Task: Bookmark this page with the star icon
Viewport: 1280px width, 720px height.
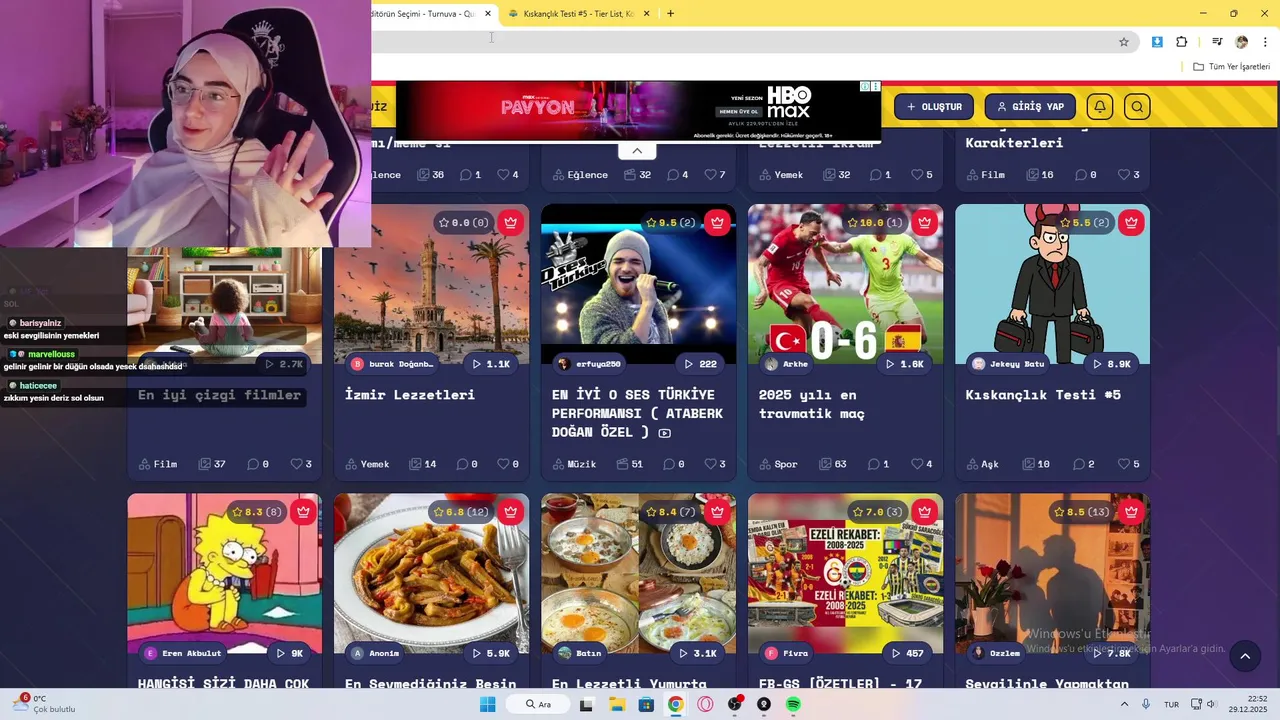Action: [1124, 42]
